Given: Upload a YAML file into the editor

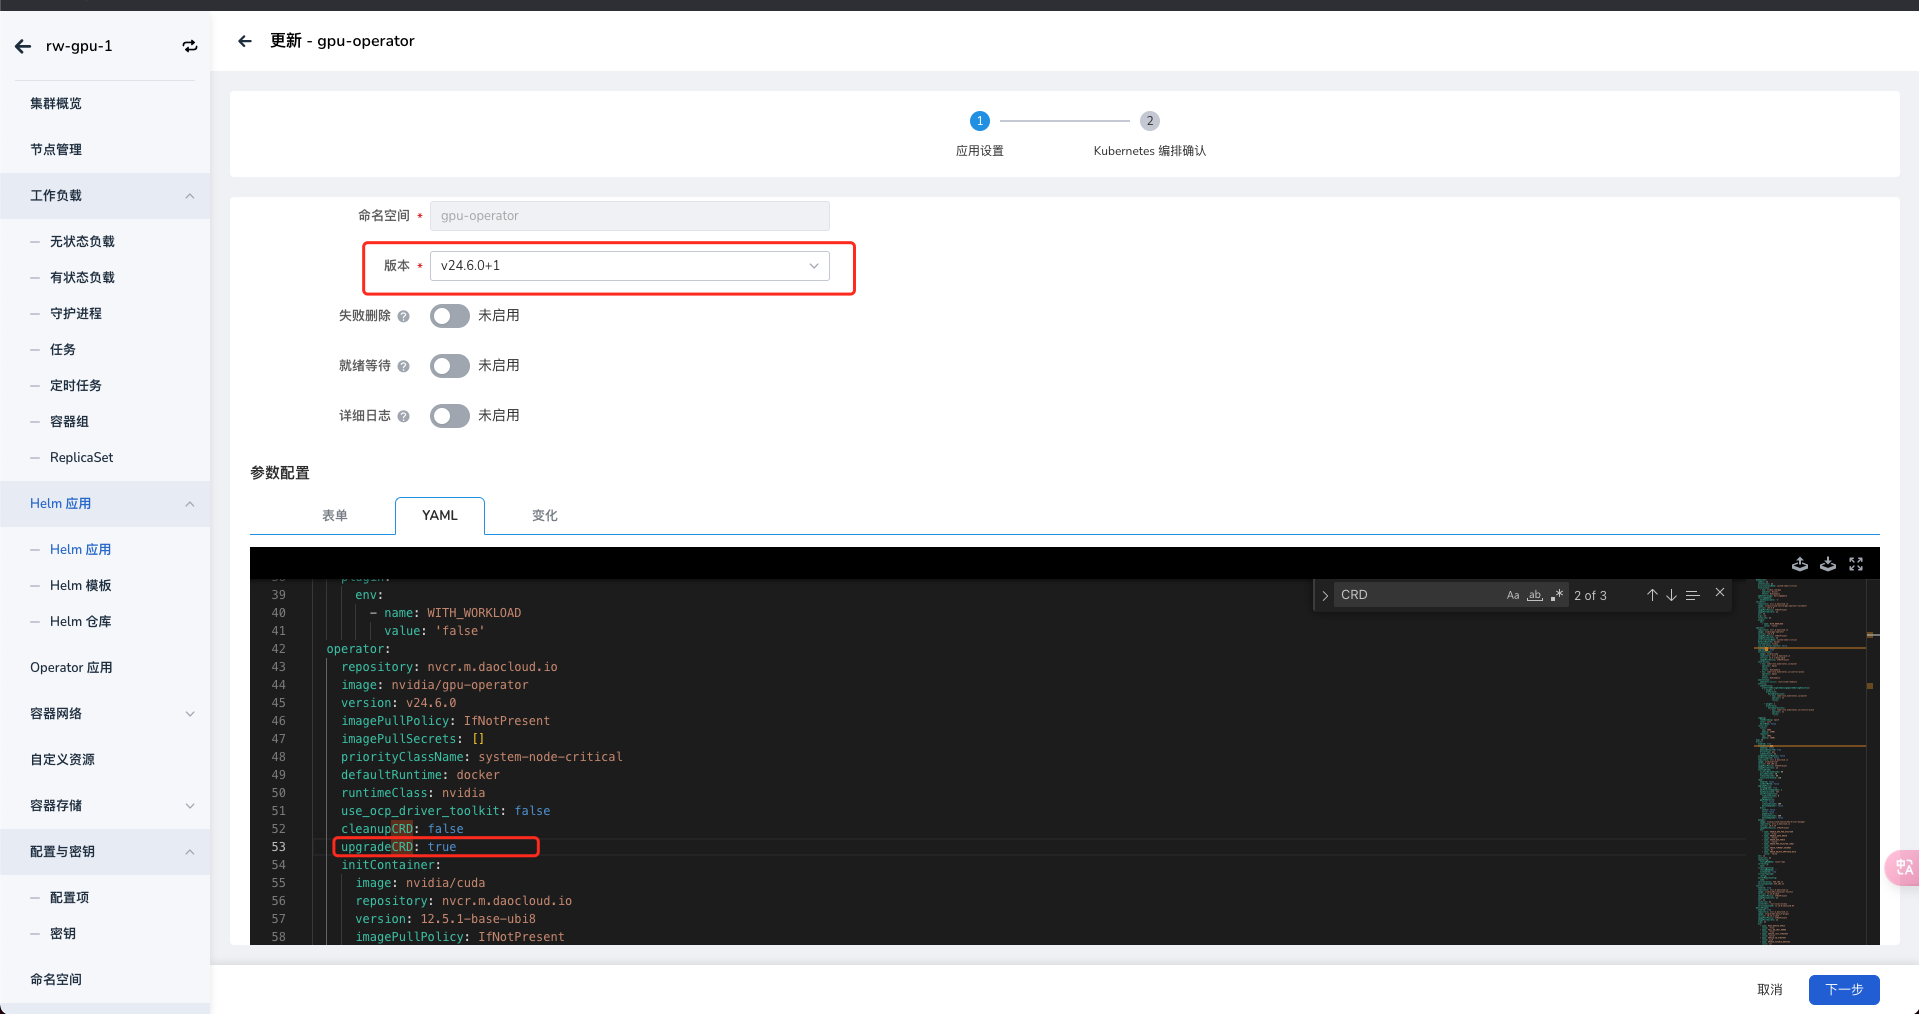Looking at the screenshot, I should click(x=1800, y=564).
